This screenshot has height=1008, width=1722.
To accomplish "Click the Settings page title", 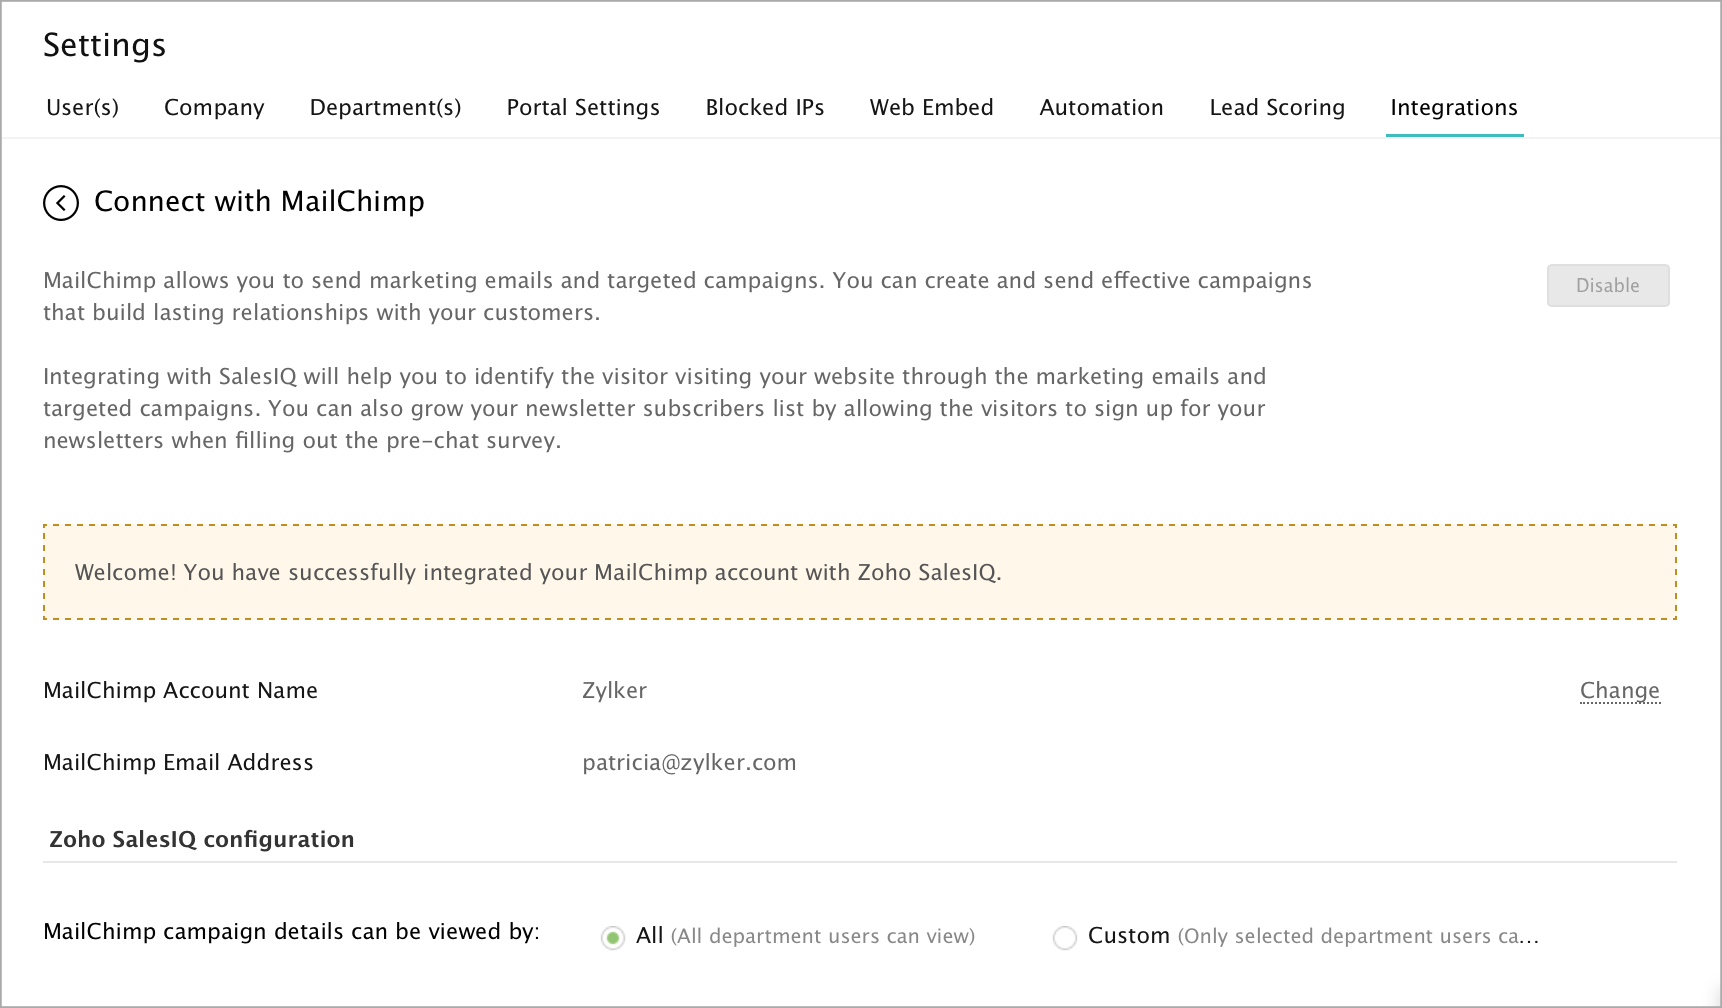I will [105, 45].
